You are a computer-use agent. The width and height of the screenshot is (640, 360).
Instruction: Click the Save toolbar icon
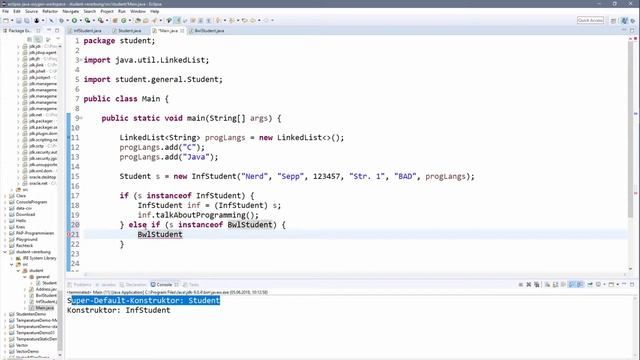pos(19,20)
